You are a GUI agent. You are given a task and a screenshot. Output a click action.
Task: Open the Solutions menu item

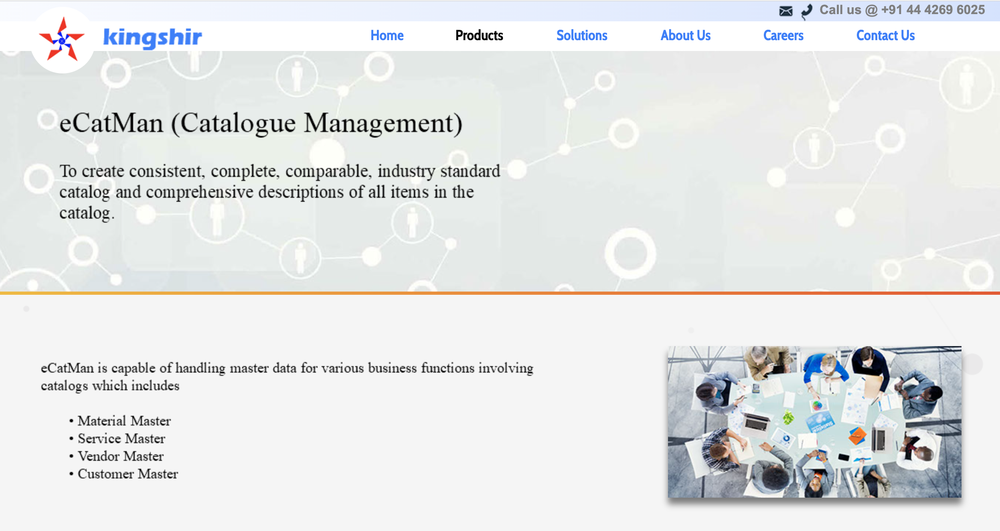coord(582,36)
